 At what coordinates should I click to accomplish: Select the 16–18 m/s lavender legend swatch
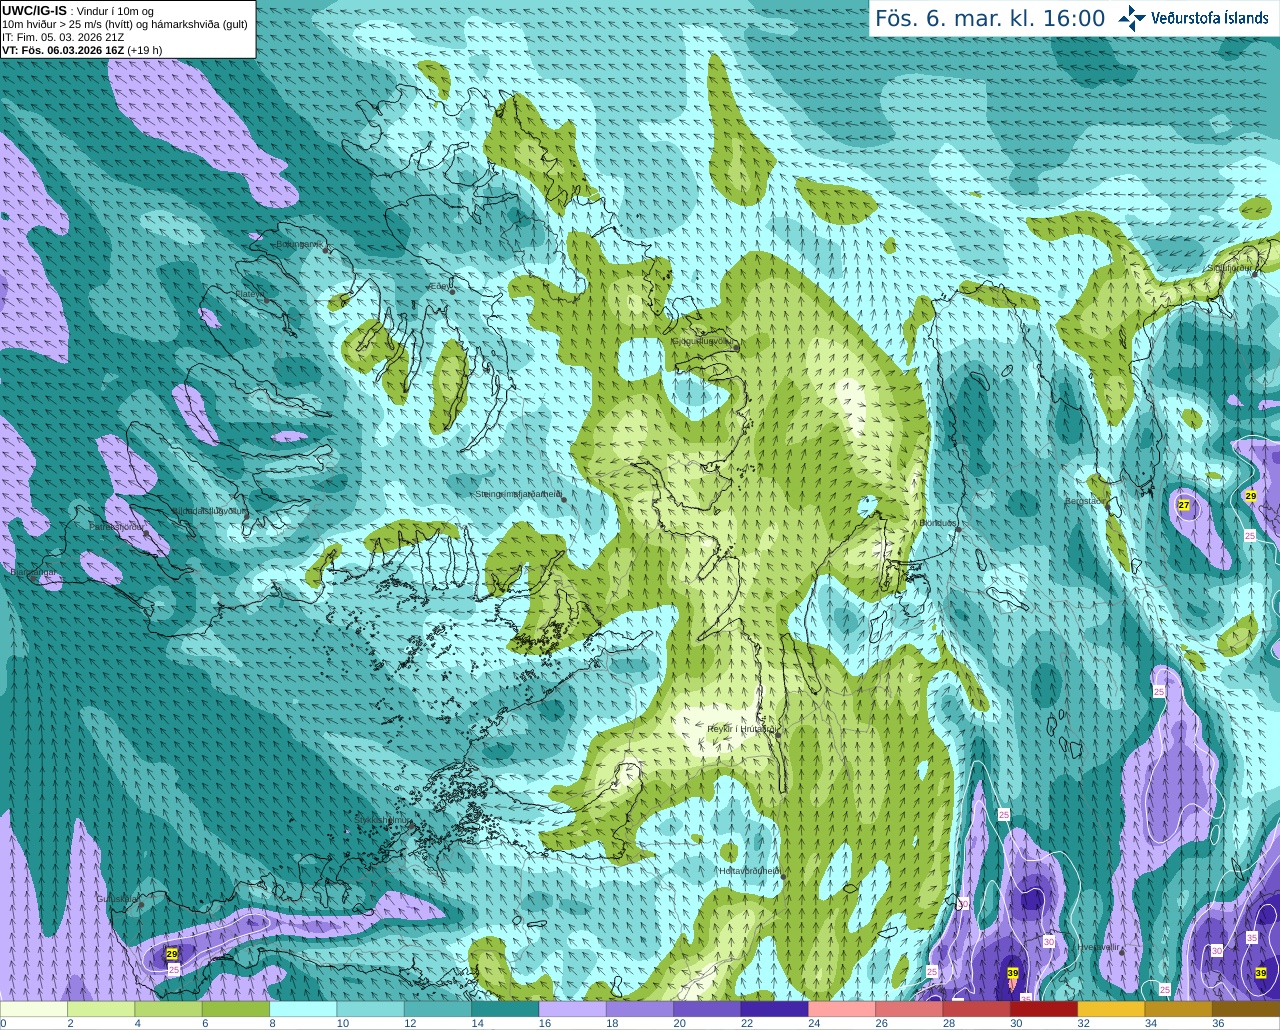[x=572, y=1009]
